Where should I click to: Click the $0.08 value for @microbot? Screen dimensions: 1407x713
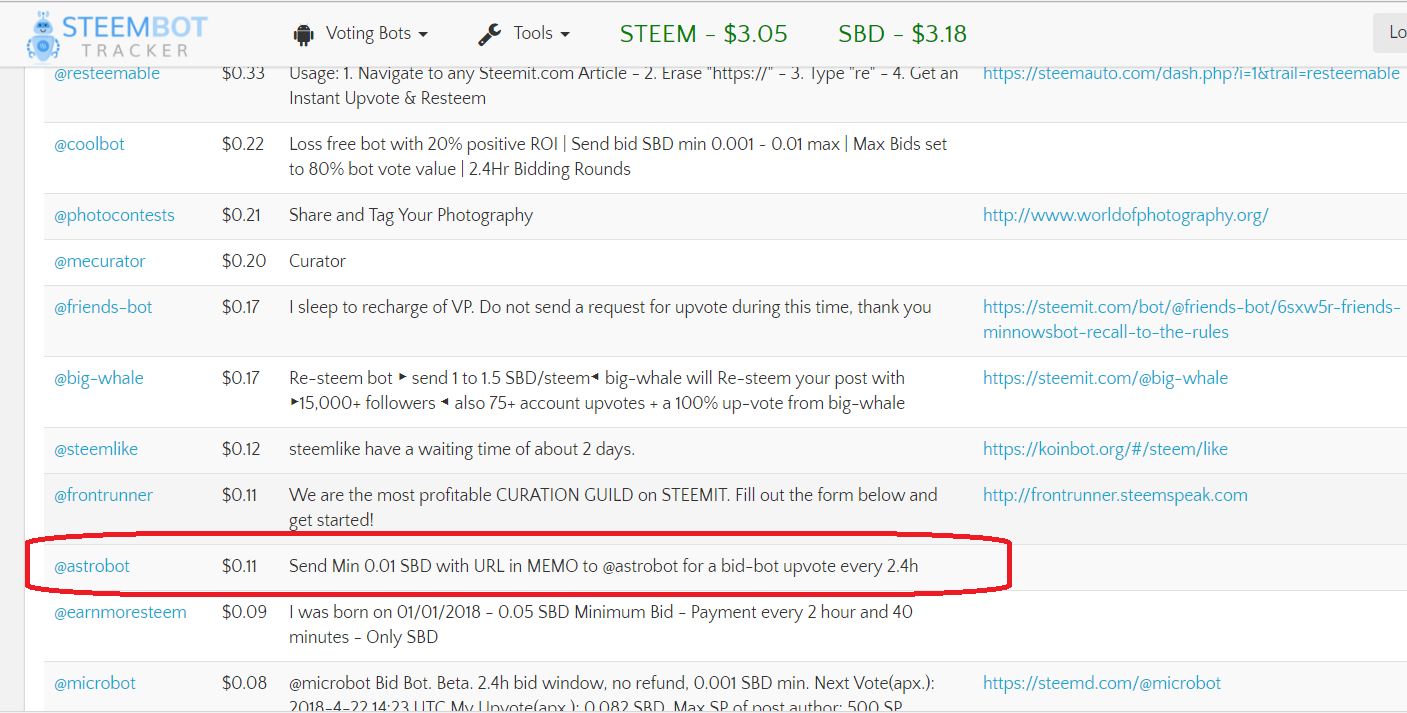pos(244,683)
